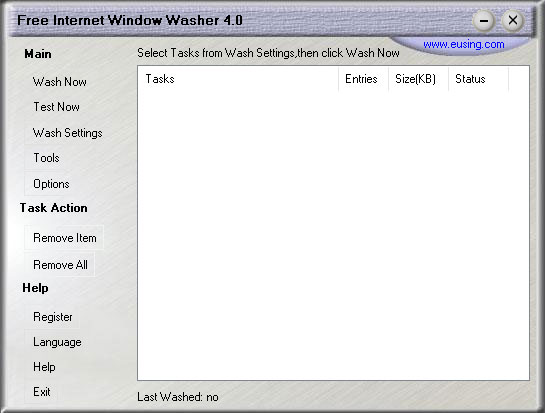Sort by the Tasks column header
The width and height of the screenshot is (545, 413).
click(238, 79)
